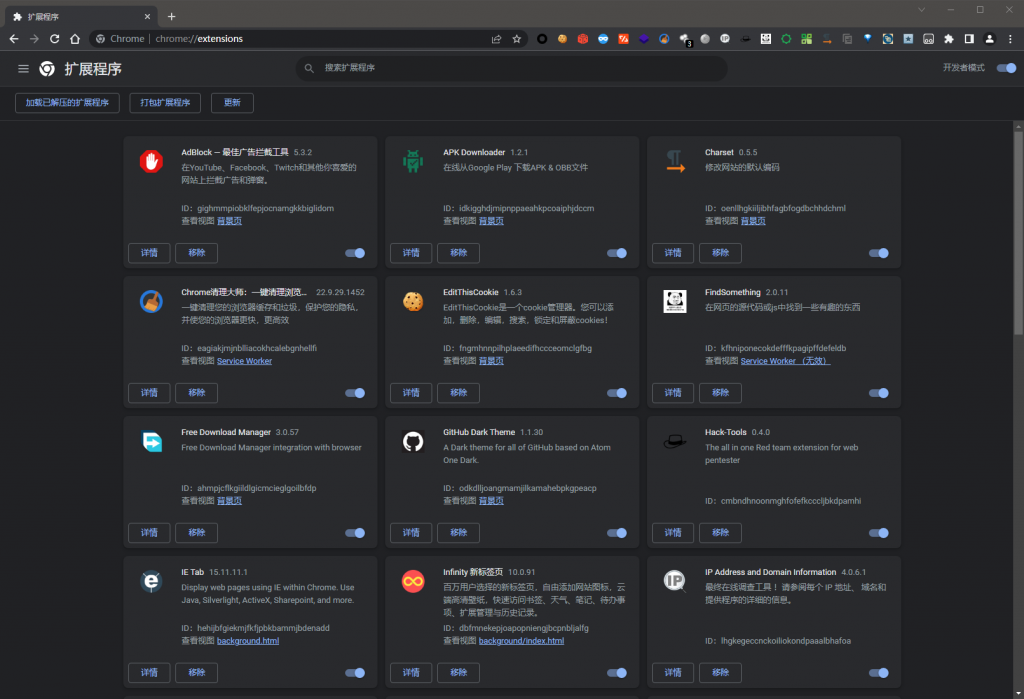Screen dimensions: 1024x699
Task: Toggle off Chrome清理大师 extension
Action: [x=355, y=393]
